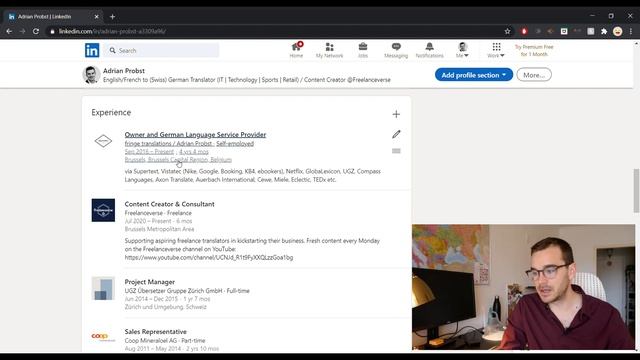Click the Freelanceverse company logo

point(103,210)
